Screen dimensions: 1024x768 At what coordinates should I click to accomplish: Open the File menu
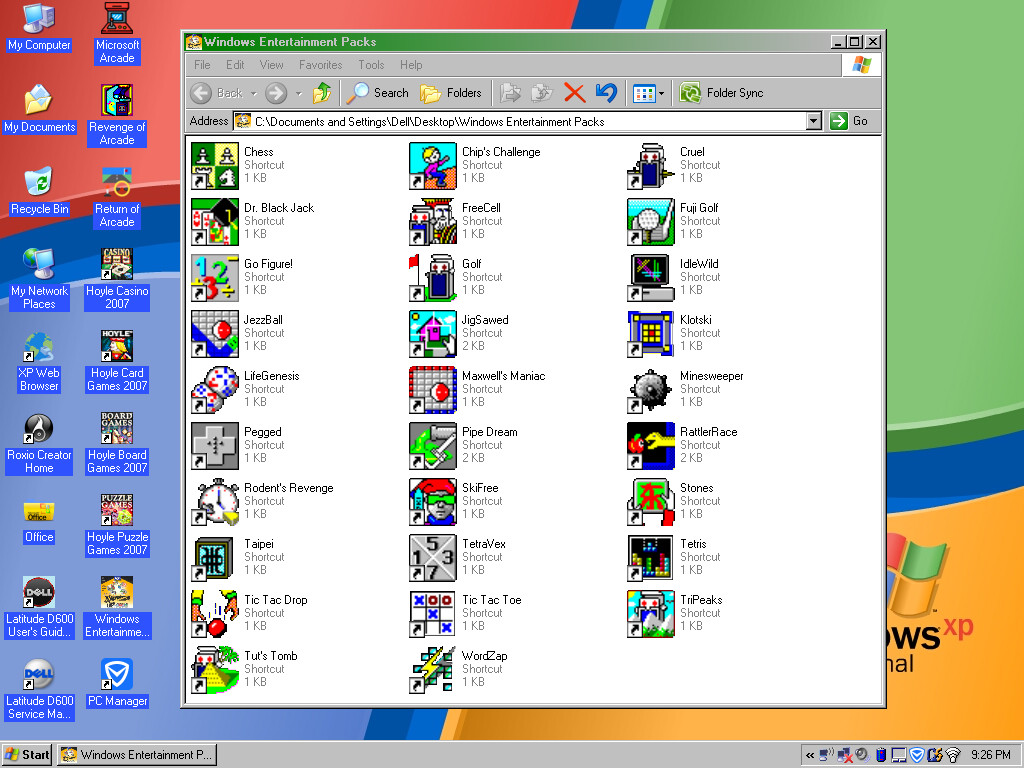pyautogui.click(x=202, y=65)
